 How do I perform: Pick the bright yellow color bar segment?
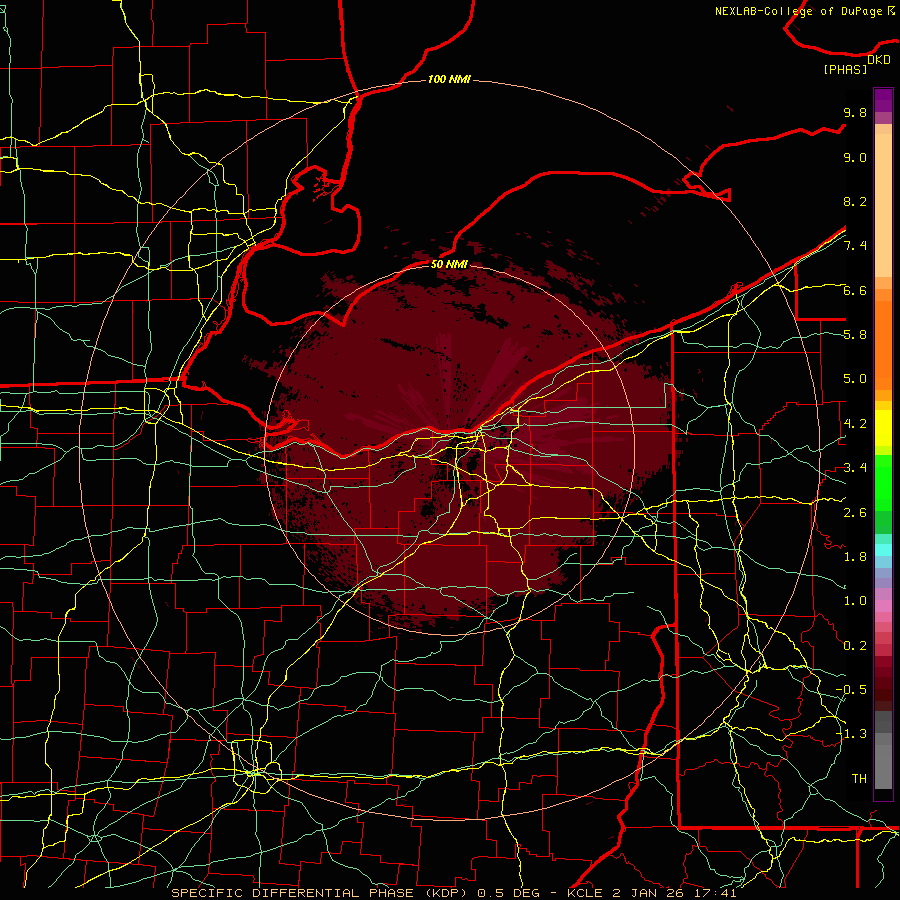(883, 428)
